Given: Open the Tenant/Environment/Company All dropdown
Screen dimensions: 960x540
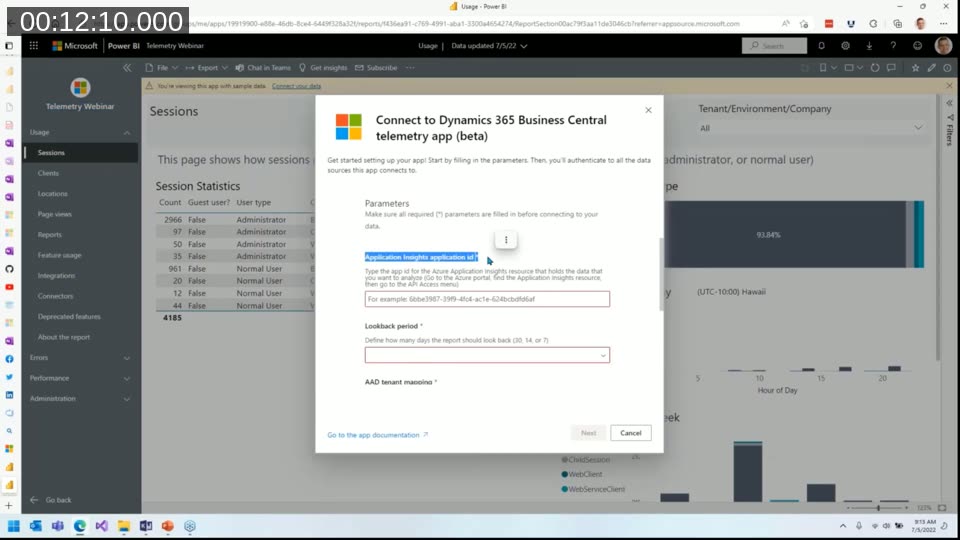Looking at the screenshot, I should point(811,128).
